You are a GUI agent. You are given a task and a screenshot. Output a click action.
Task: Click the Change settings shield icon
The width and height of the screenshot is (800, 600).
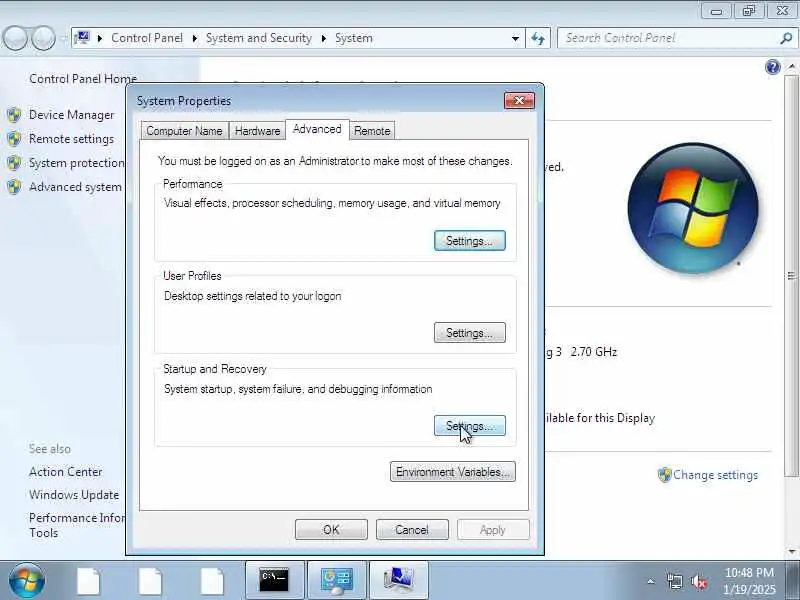[664, 475]
